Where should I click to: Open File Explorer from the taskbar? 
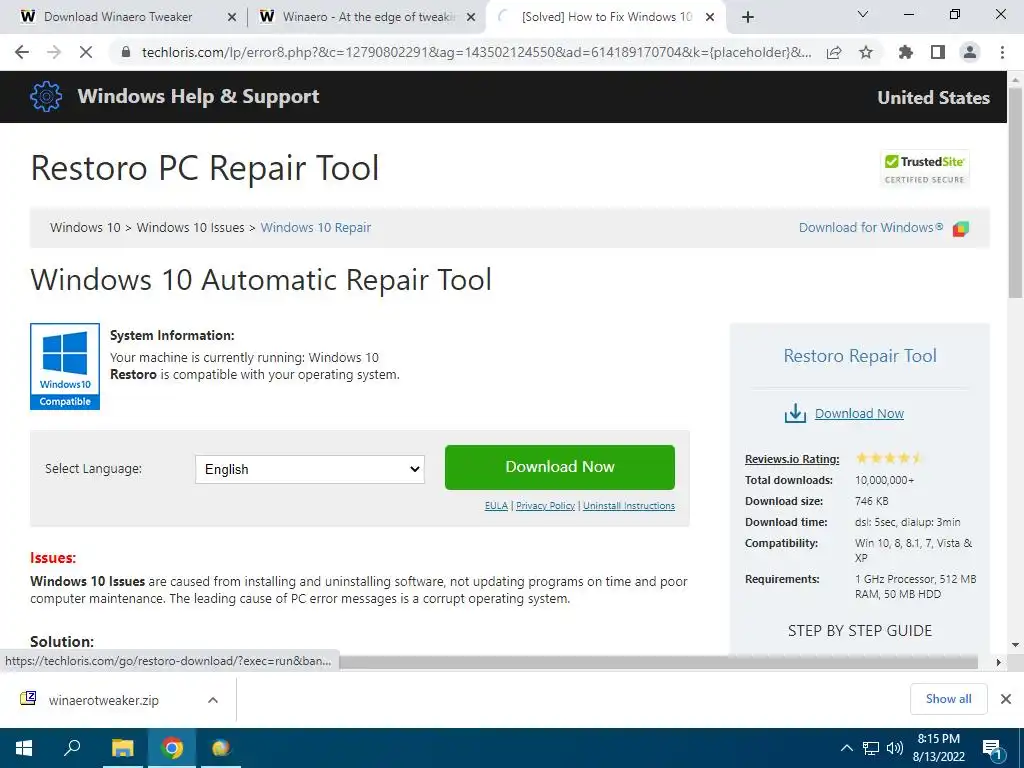point(122,748)
